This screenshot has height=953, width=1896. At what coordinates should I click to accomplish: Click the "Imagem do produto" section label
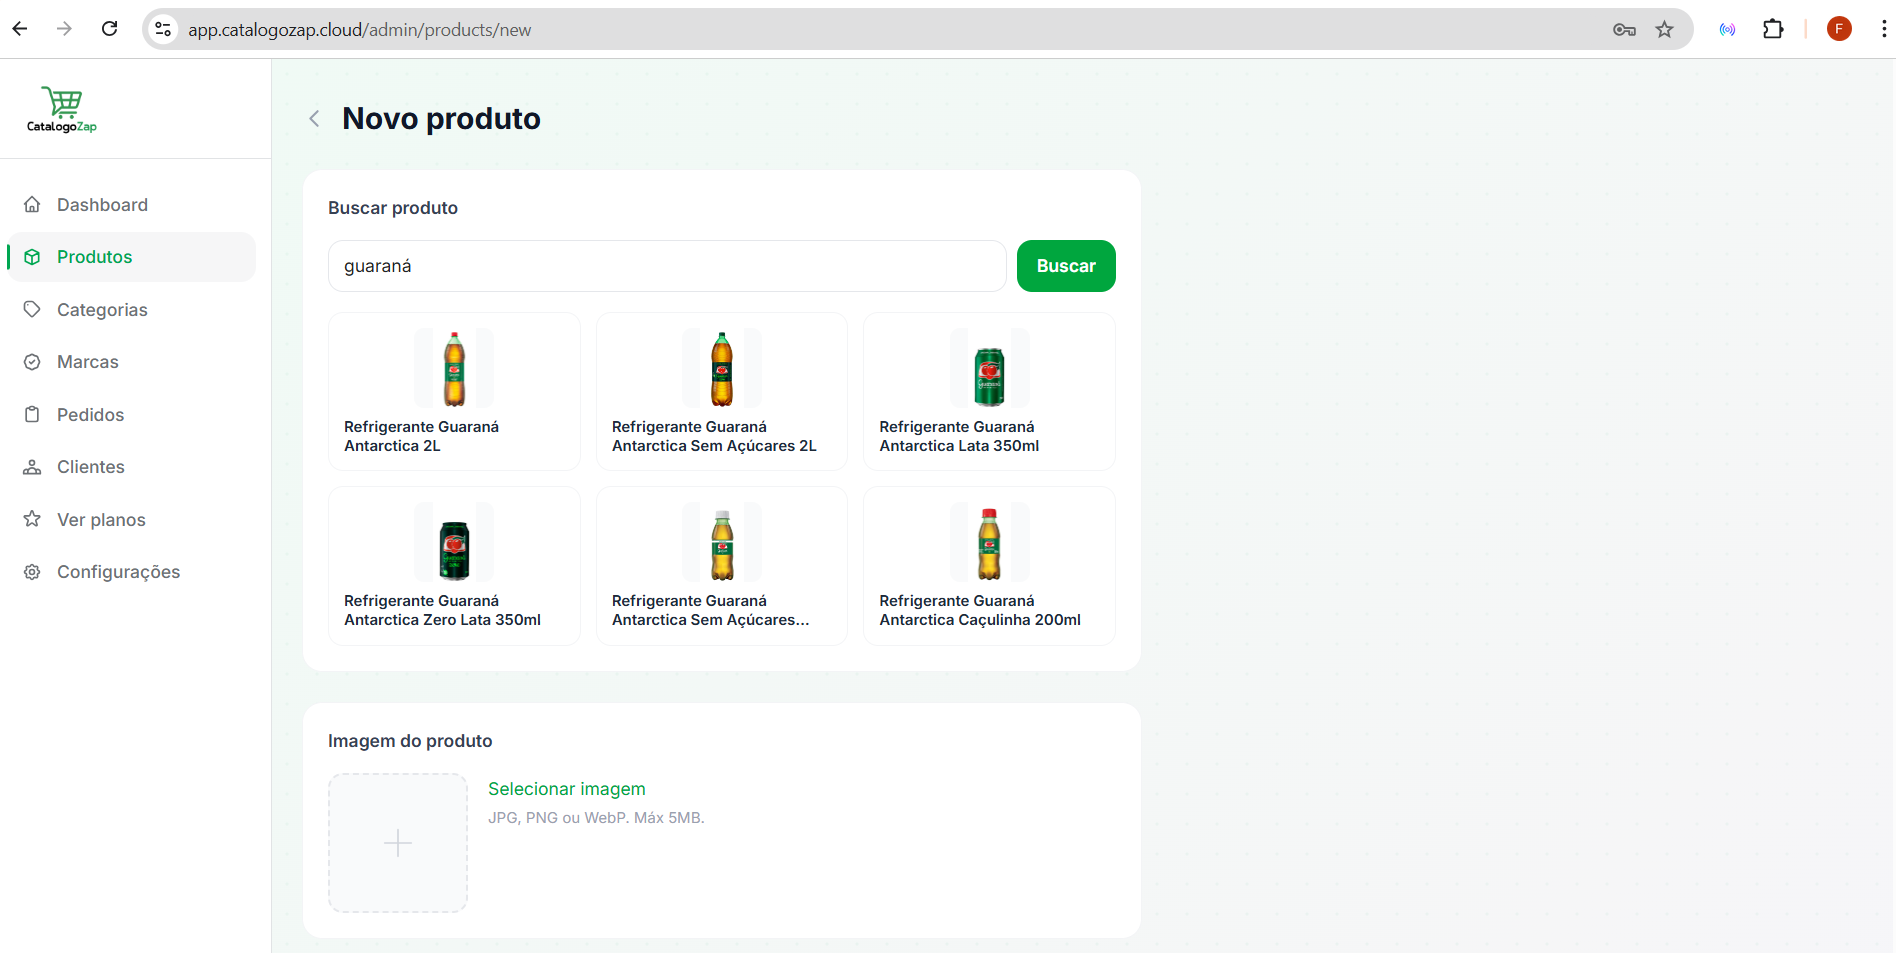tap(410, 741)
